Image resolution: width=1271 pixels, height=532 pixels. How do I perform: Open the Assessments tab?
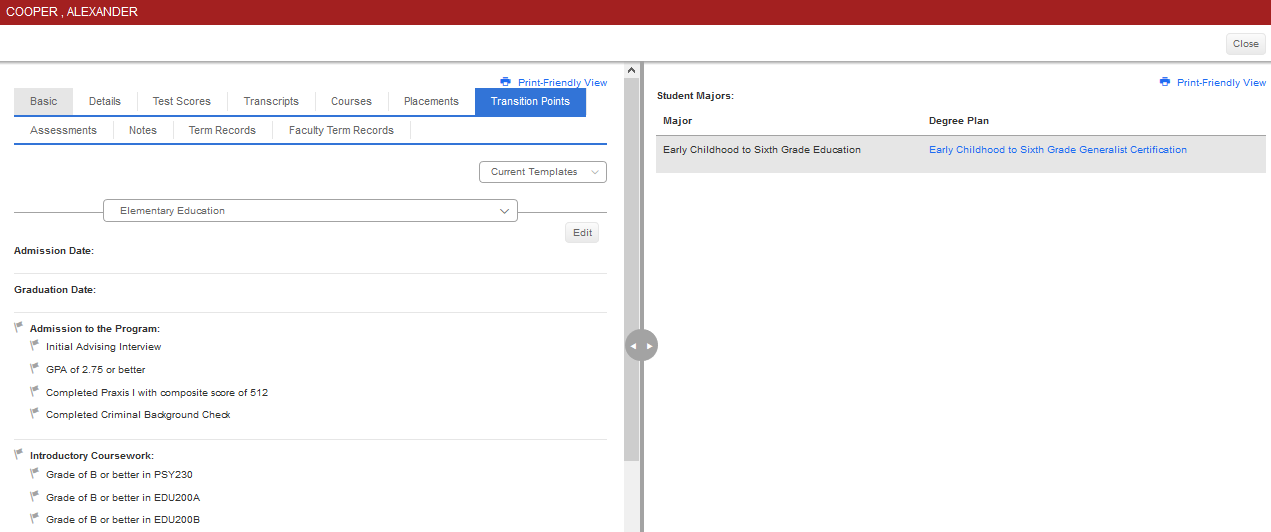click(64, 130)
